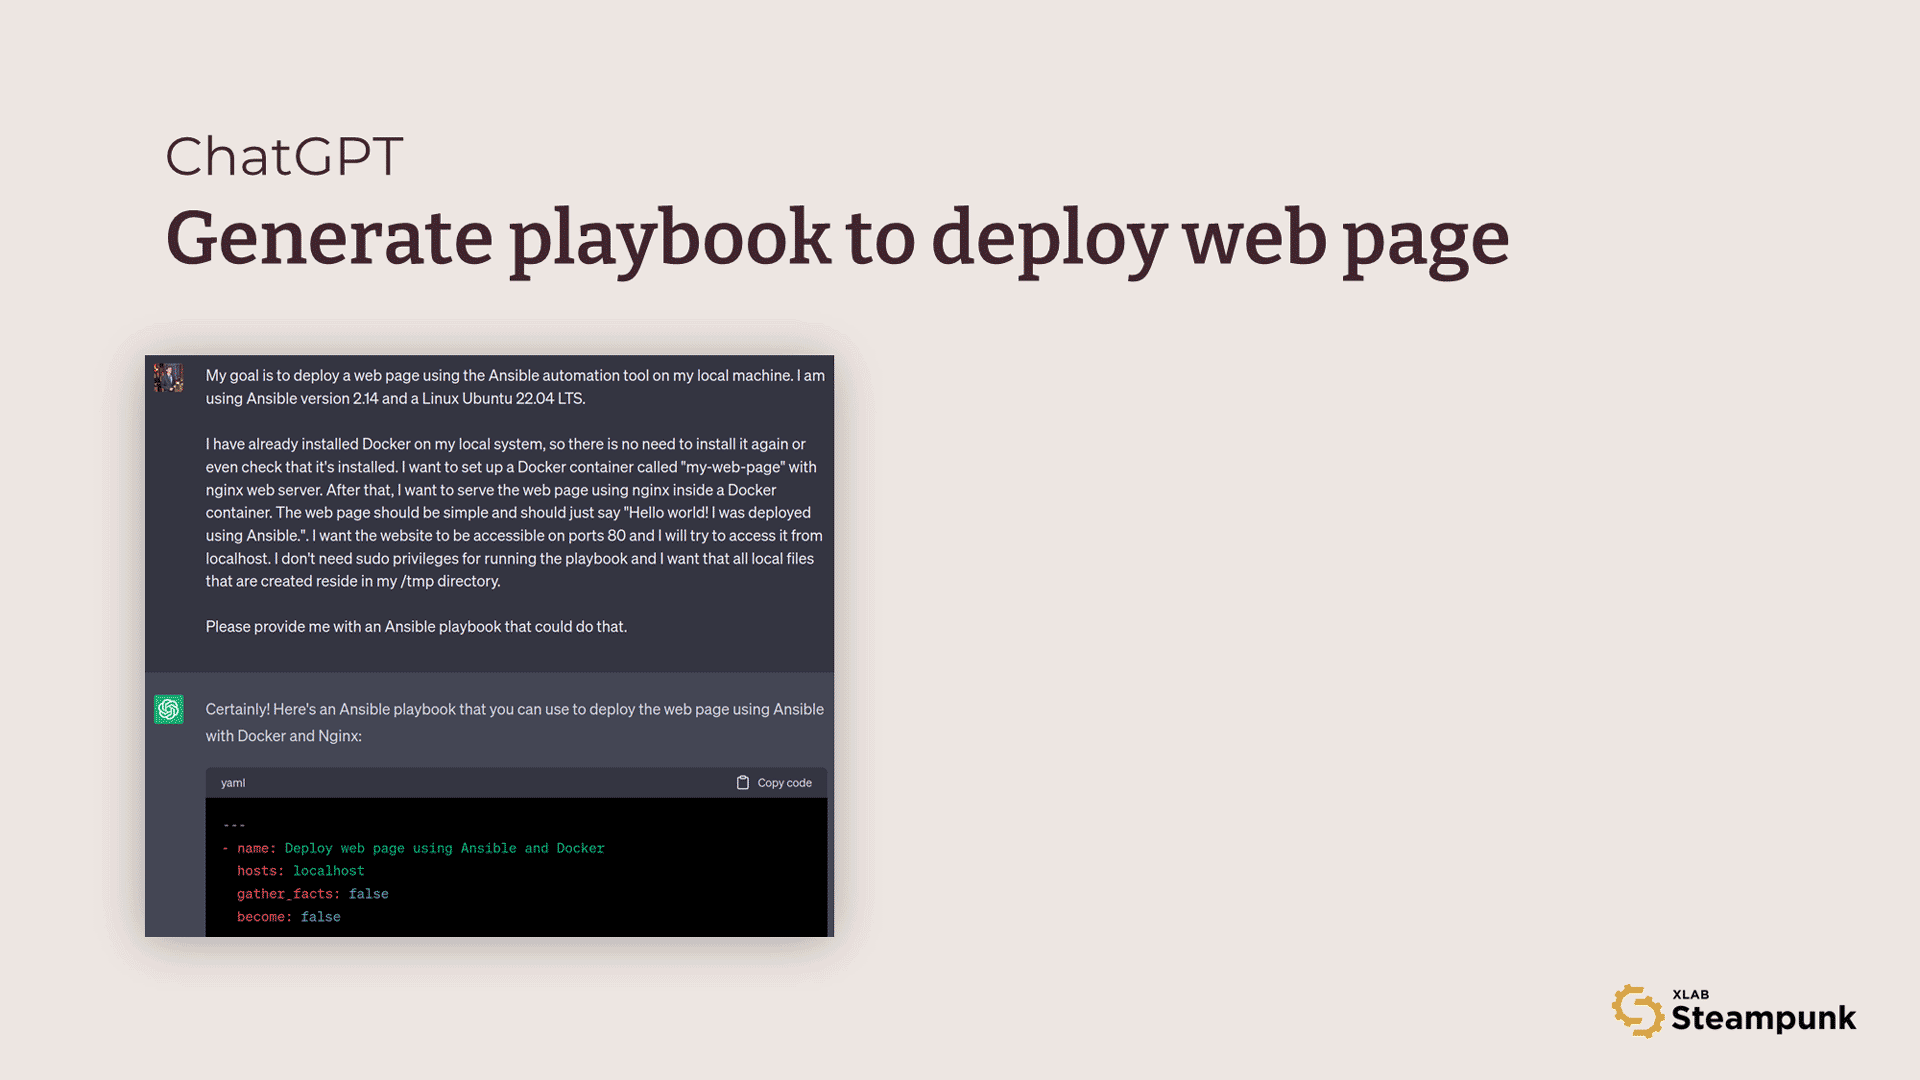Screen dimensions: 1920x1080
Task: Click the 'Generate playbook to deploy web page' heading
Action: pyautogui.click(x=836, y=238)
